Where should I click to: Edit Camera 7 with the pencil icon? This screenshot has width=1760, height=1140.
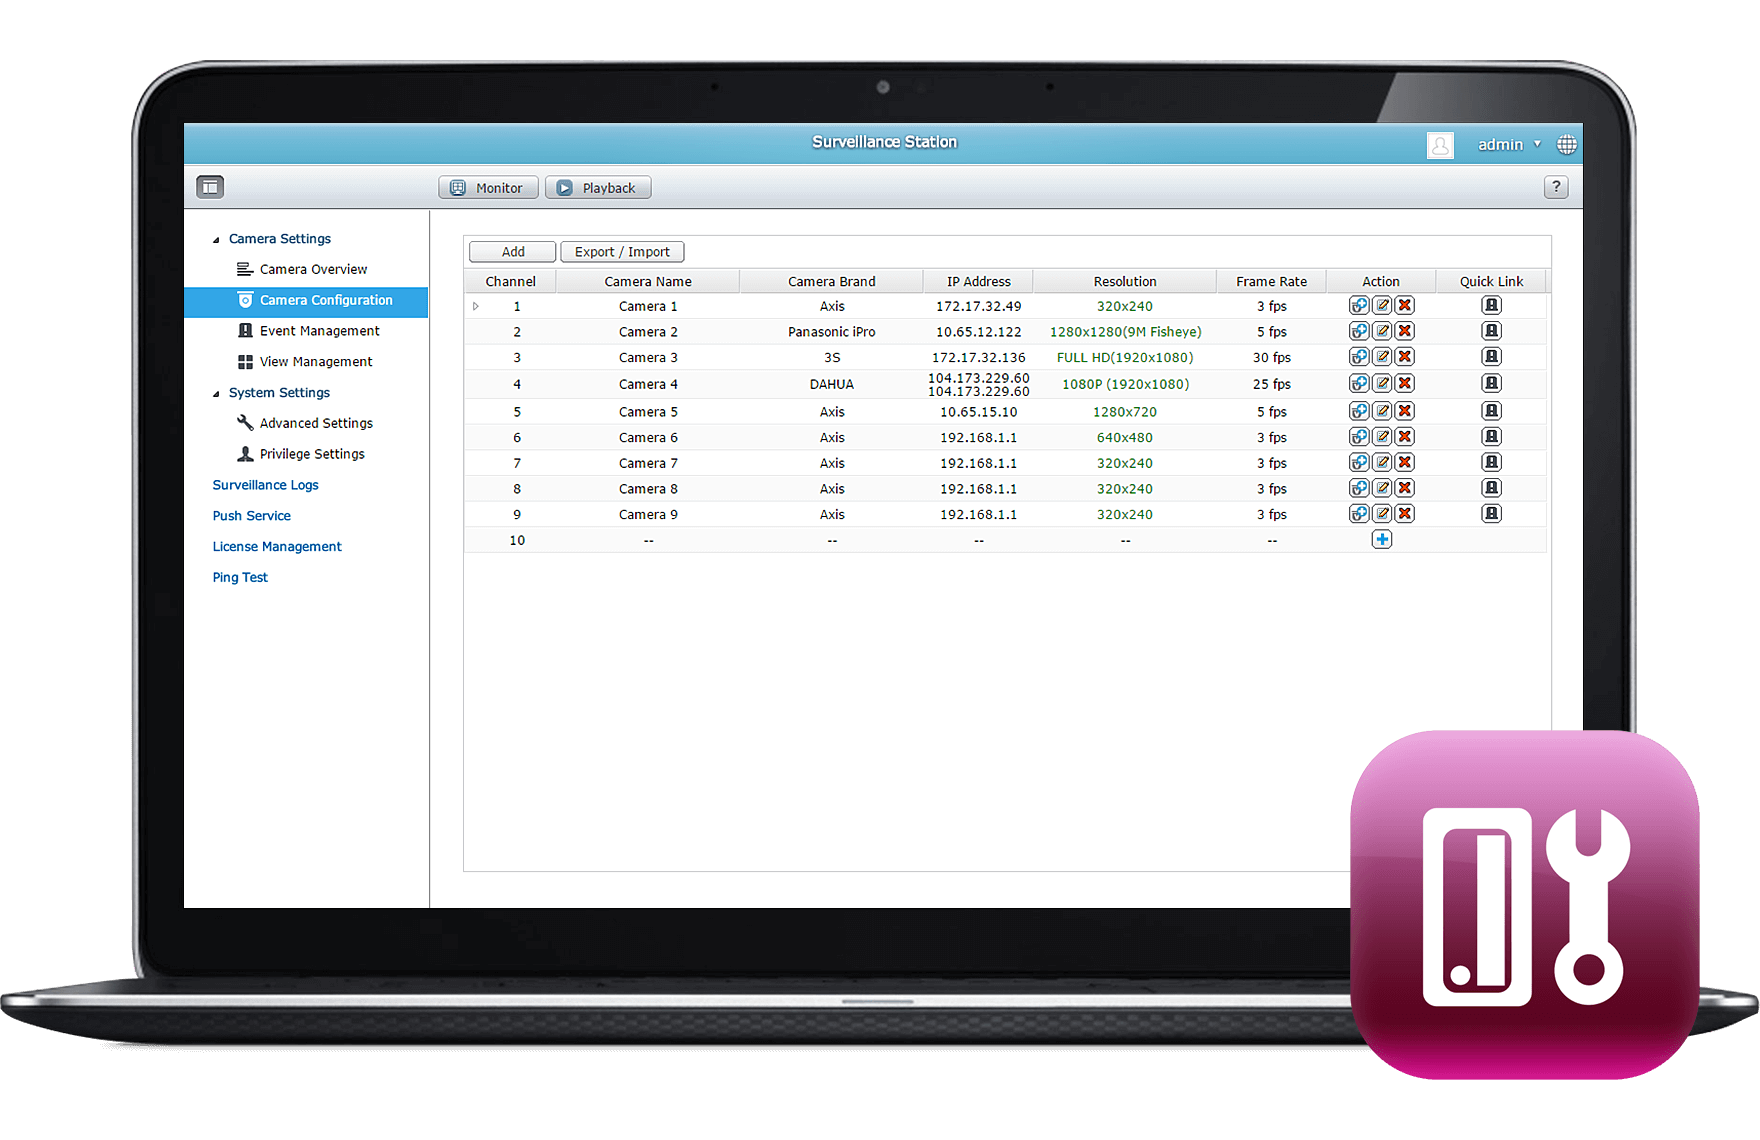1382,463
